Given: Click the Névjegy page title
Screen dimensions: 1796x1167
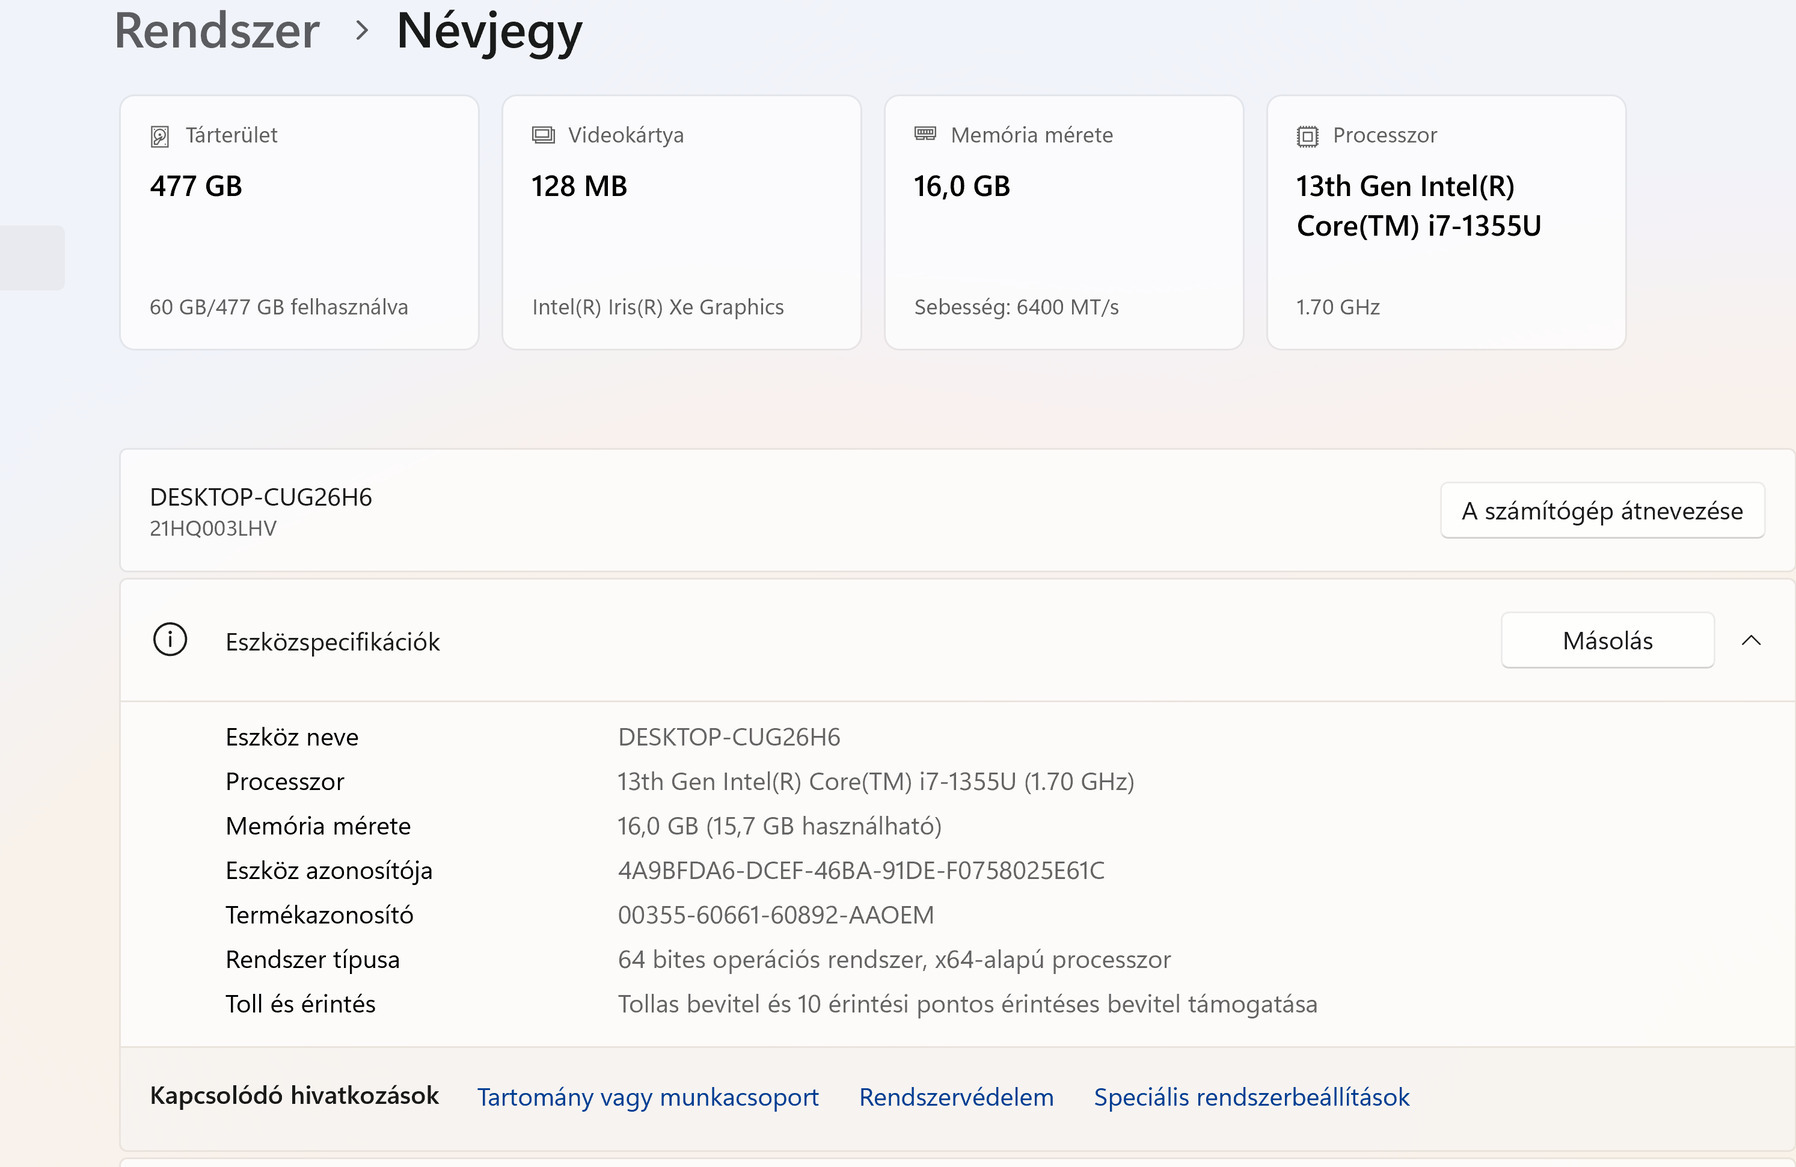Looking at the screenshot, I should pyautogui.click(x=489, y=31).
